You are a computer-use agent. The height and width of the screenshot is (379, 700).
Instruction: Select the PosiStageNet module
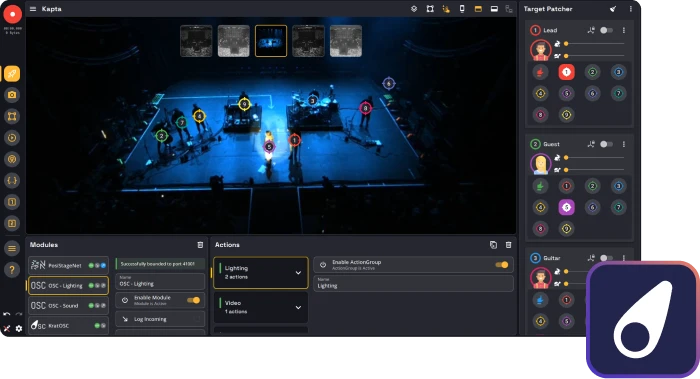point(68,265)
